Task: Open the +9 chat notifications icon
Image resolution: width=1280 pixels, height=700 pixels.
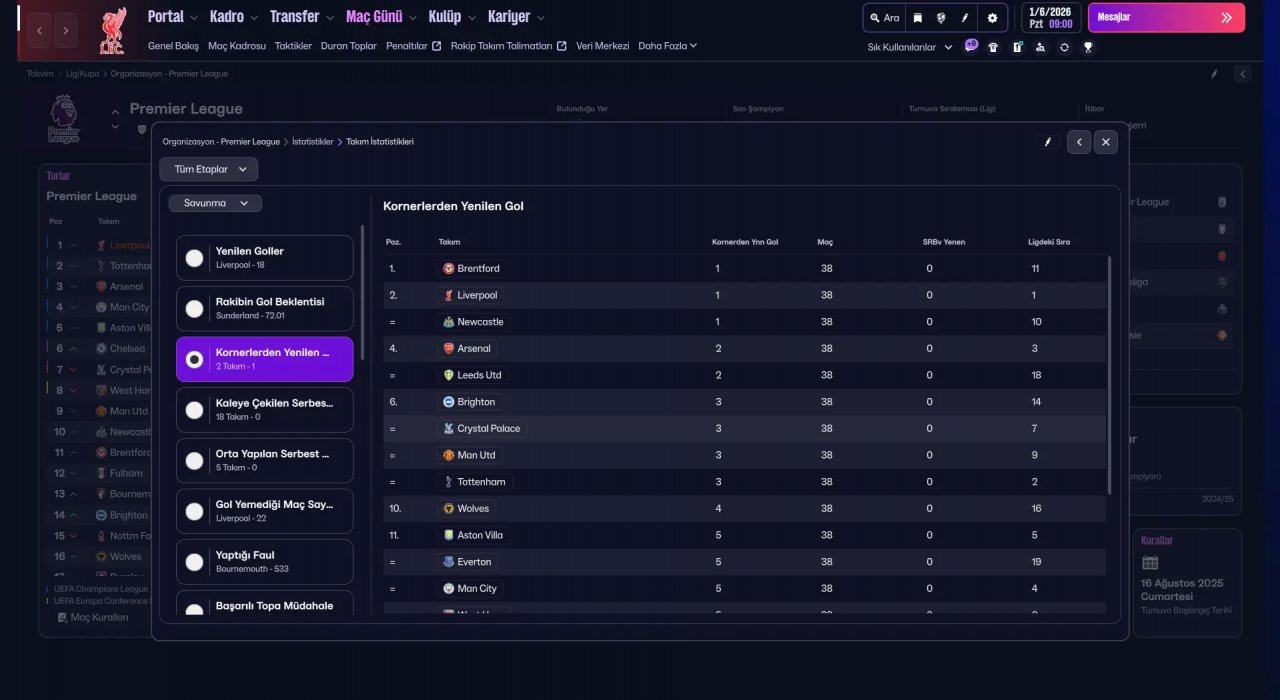Action: coord(971,46)
